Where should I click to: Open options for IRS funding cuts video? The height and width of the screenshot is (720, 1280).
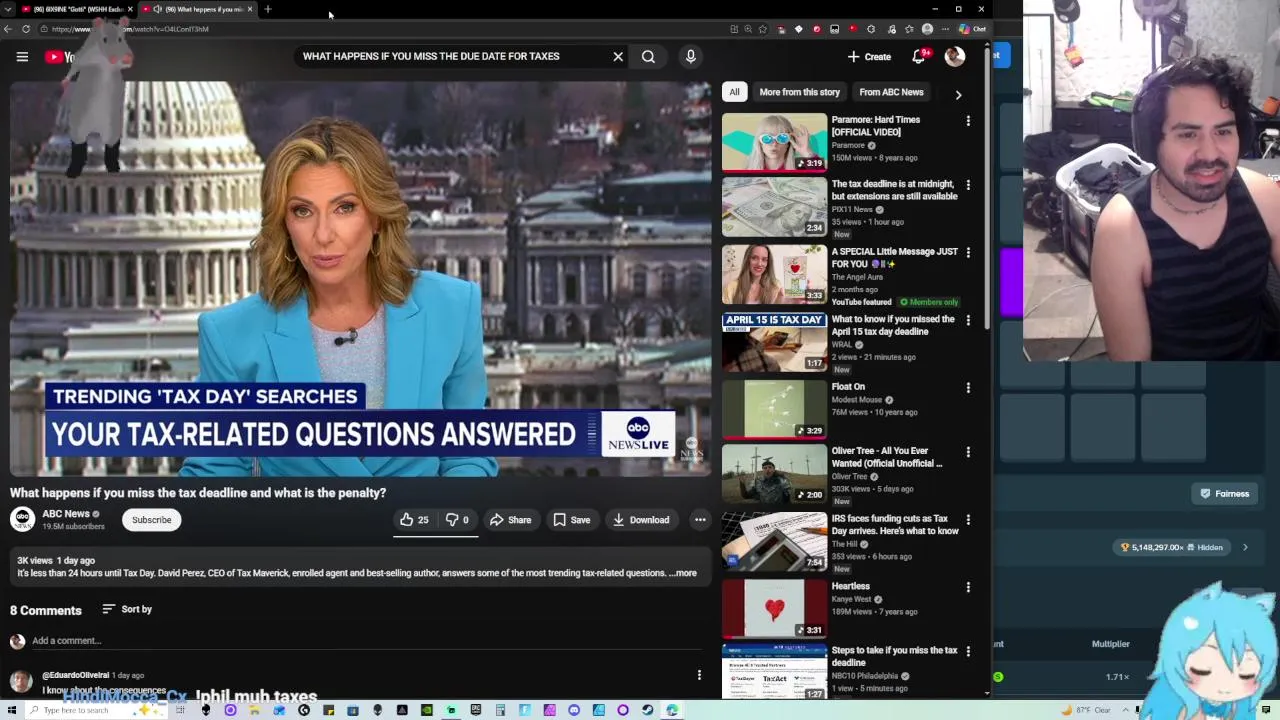[968, 519]
